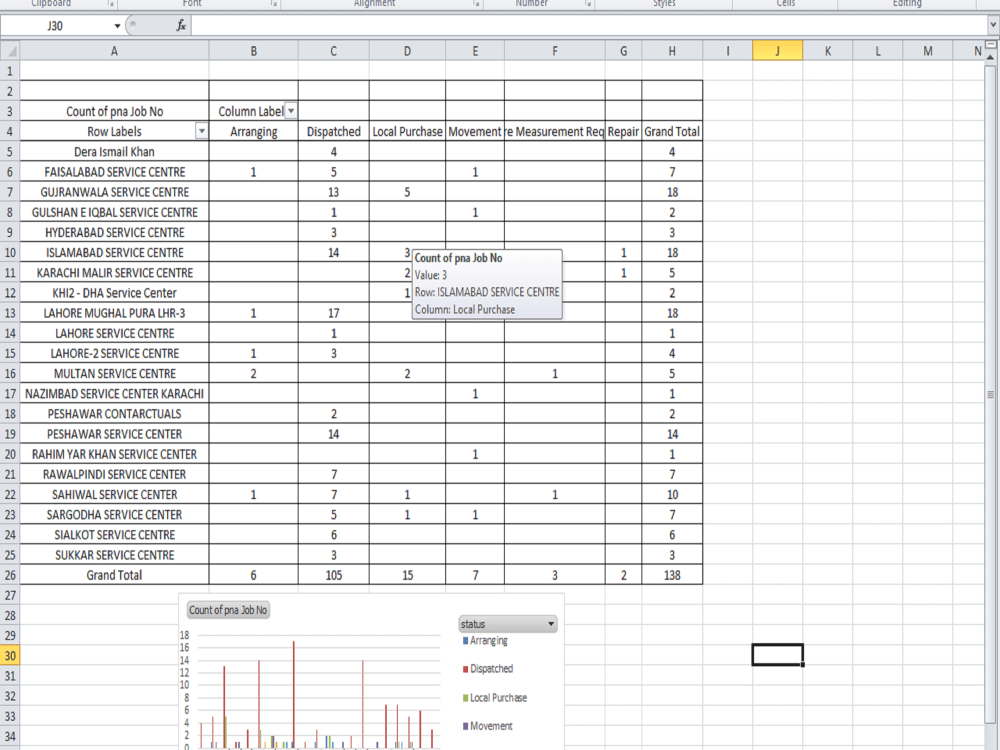This screenshot has height=750, width=1000.
Task: Expand the formula bar using its chevron
Action: [x=991, y=25]
